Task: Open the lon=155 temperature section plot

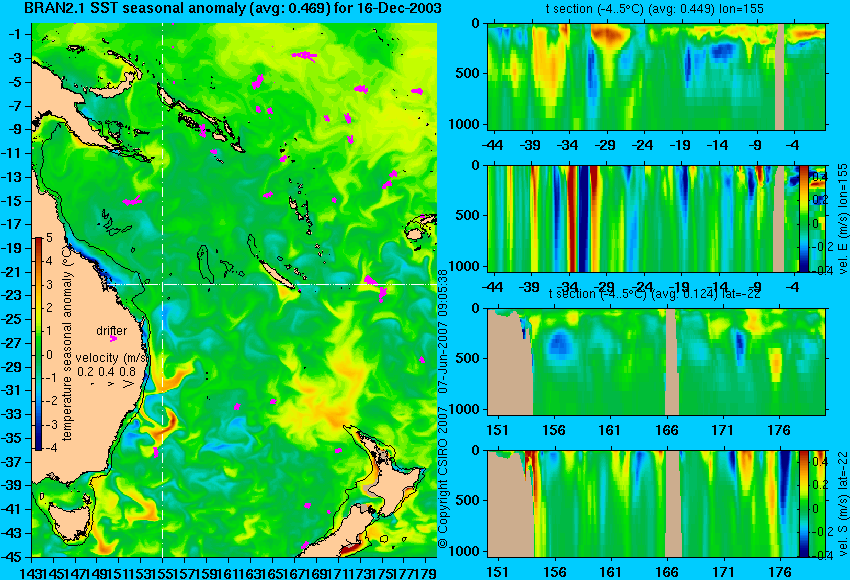Action: pyautogui.click(x=656, y=76)
